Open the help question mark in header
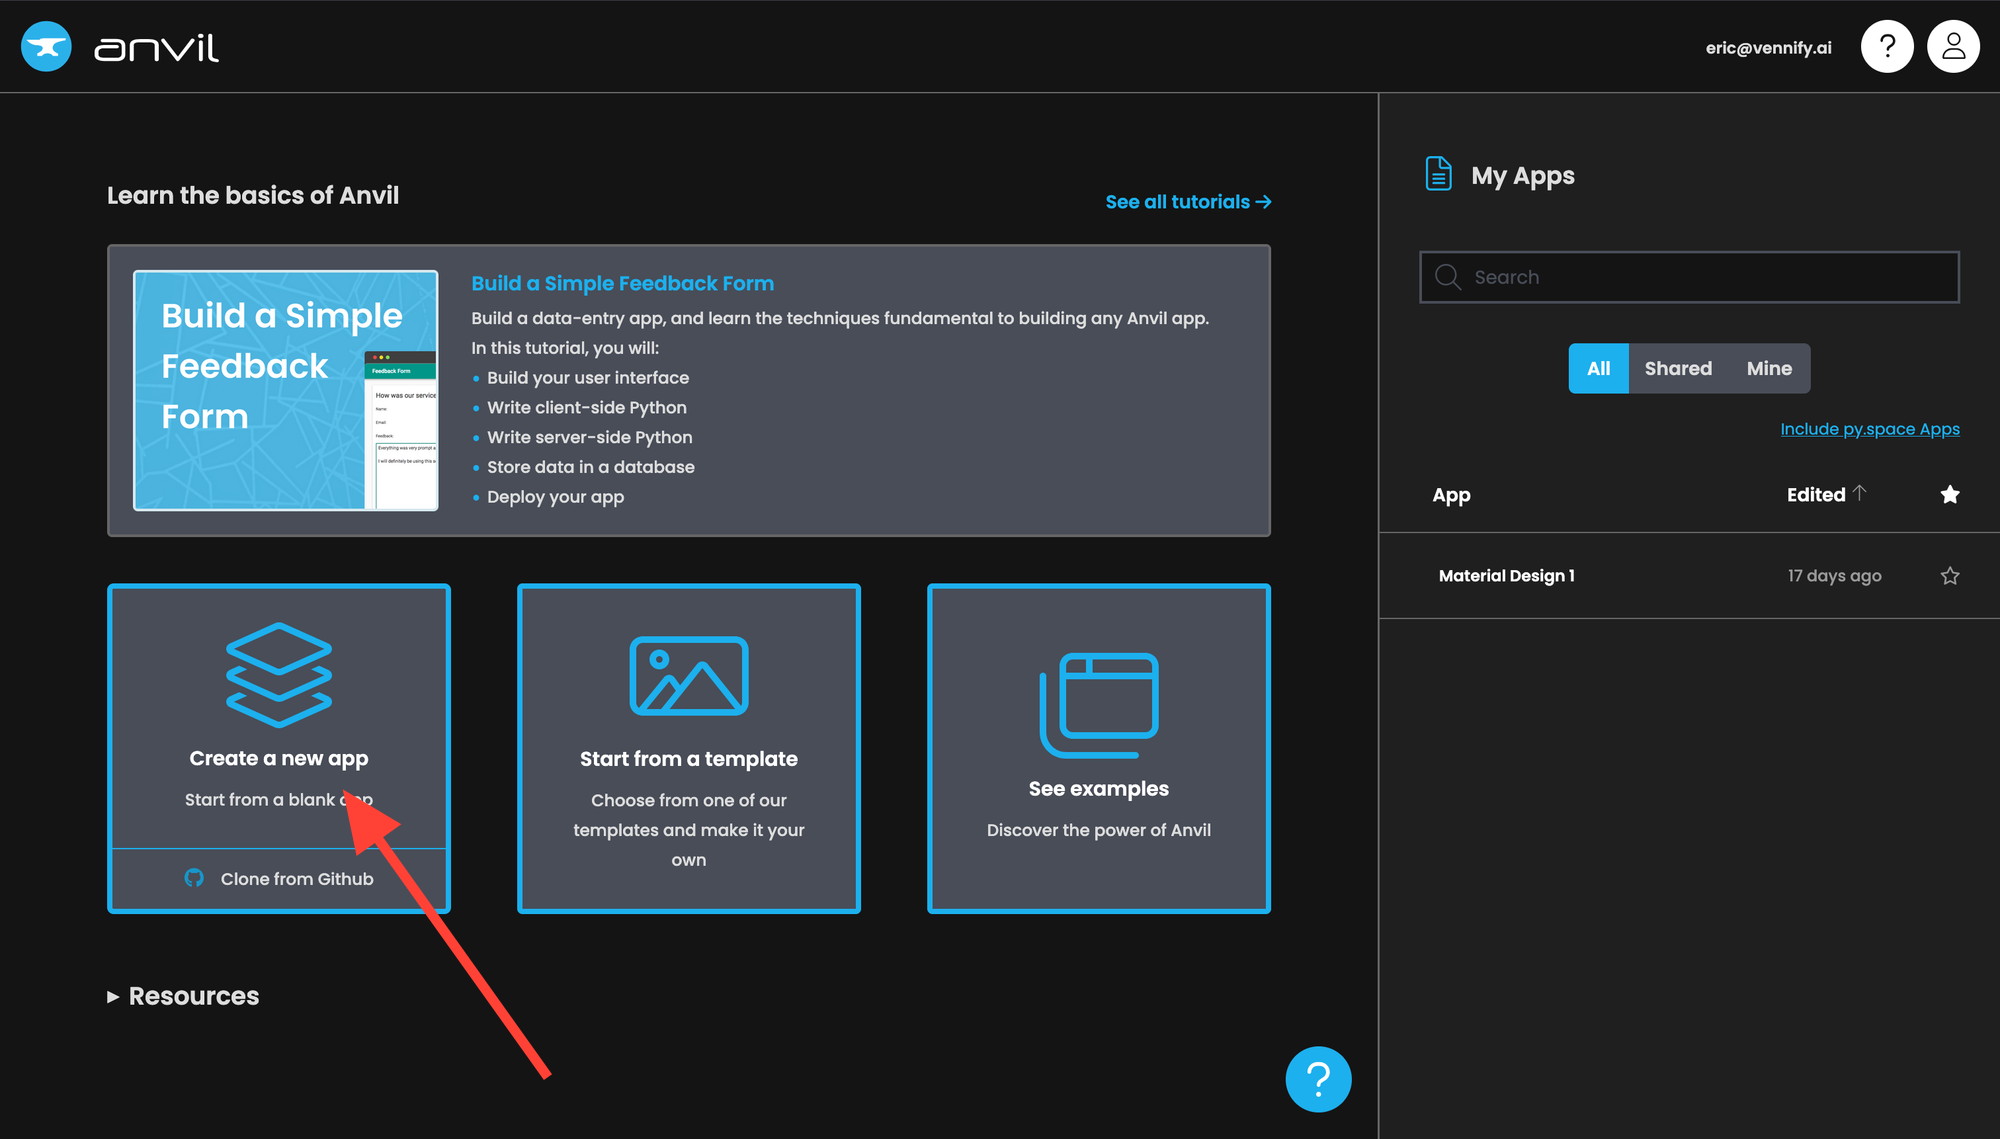Image resolution: width=2000 pixels, height=1139 pixels. [x=1887, y=47]
